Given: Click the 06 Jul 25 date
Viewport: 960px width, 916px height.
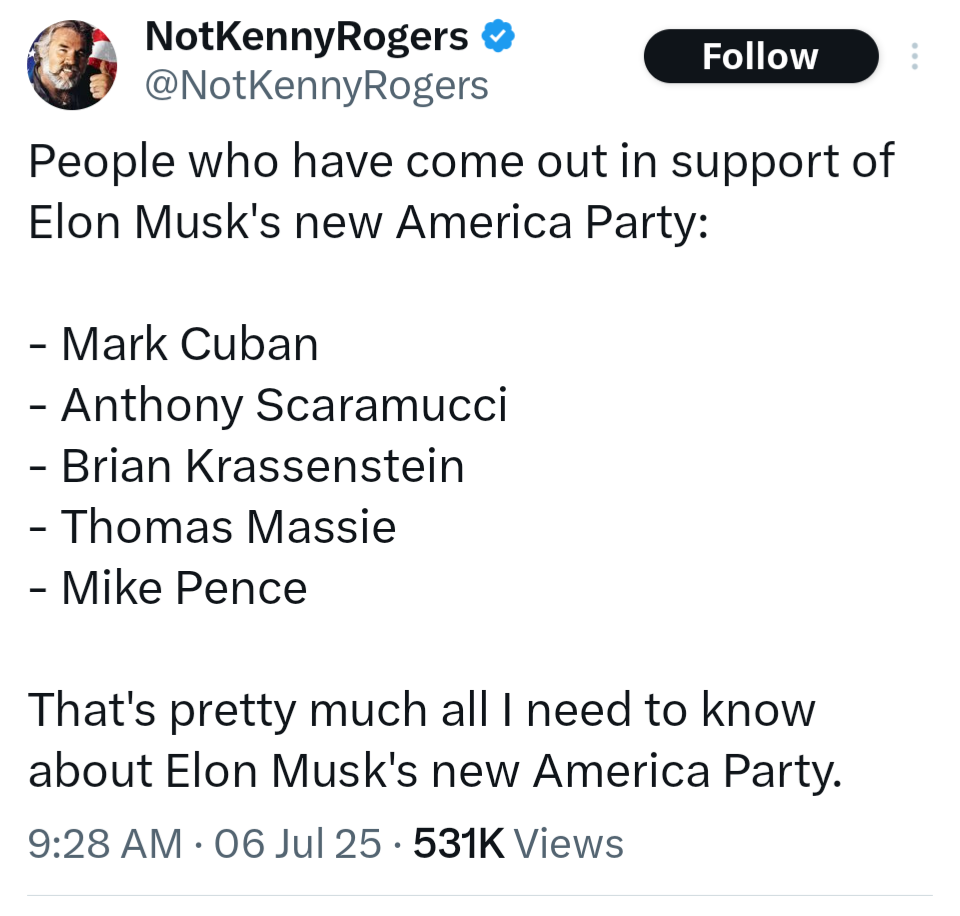Looking at the screenshot, I should click(x=298, y=843).
